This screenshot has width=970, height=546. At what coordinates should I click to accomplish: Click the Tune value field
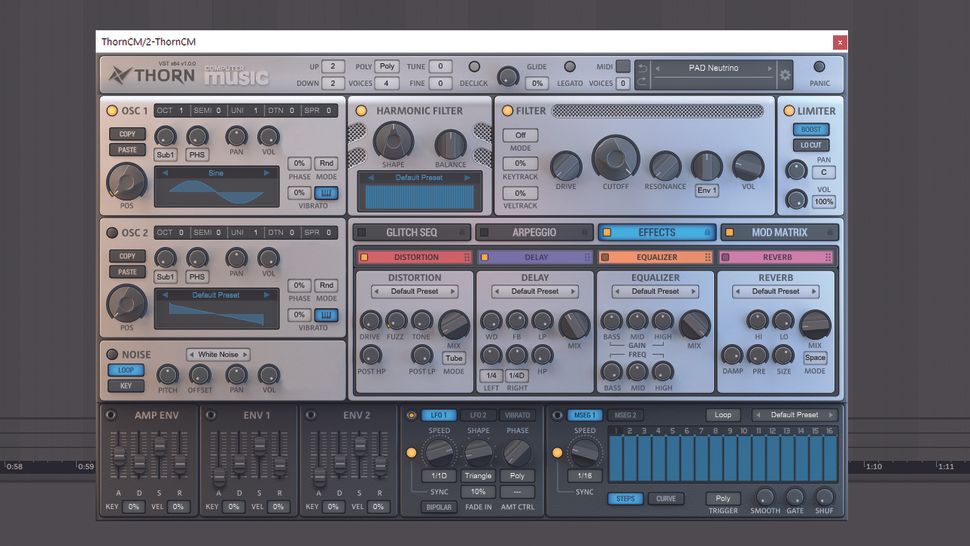click(440, 66)
